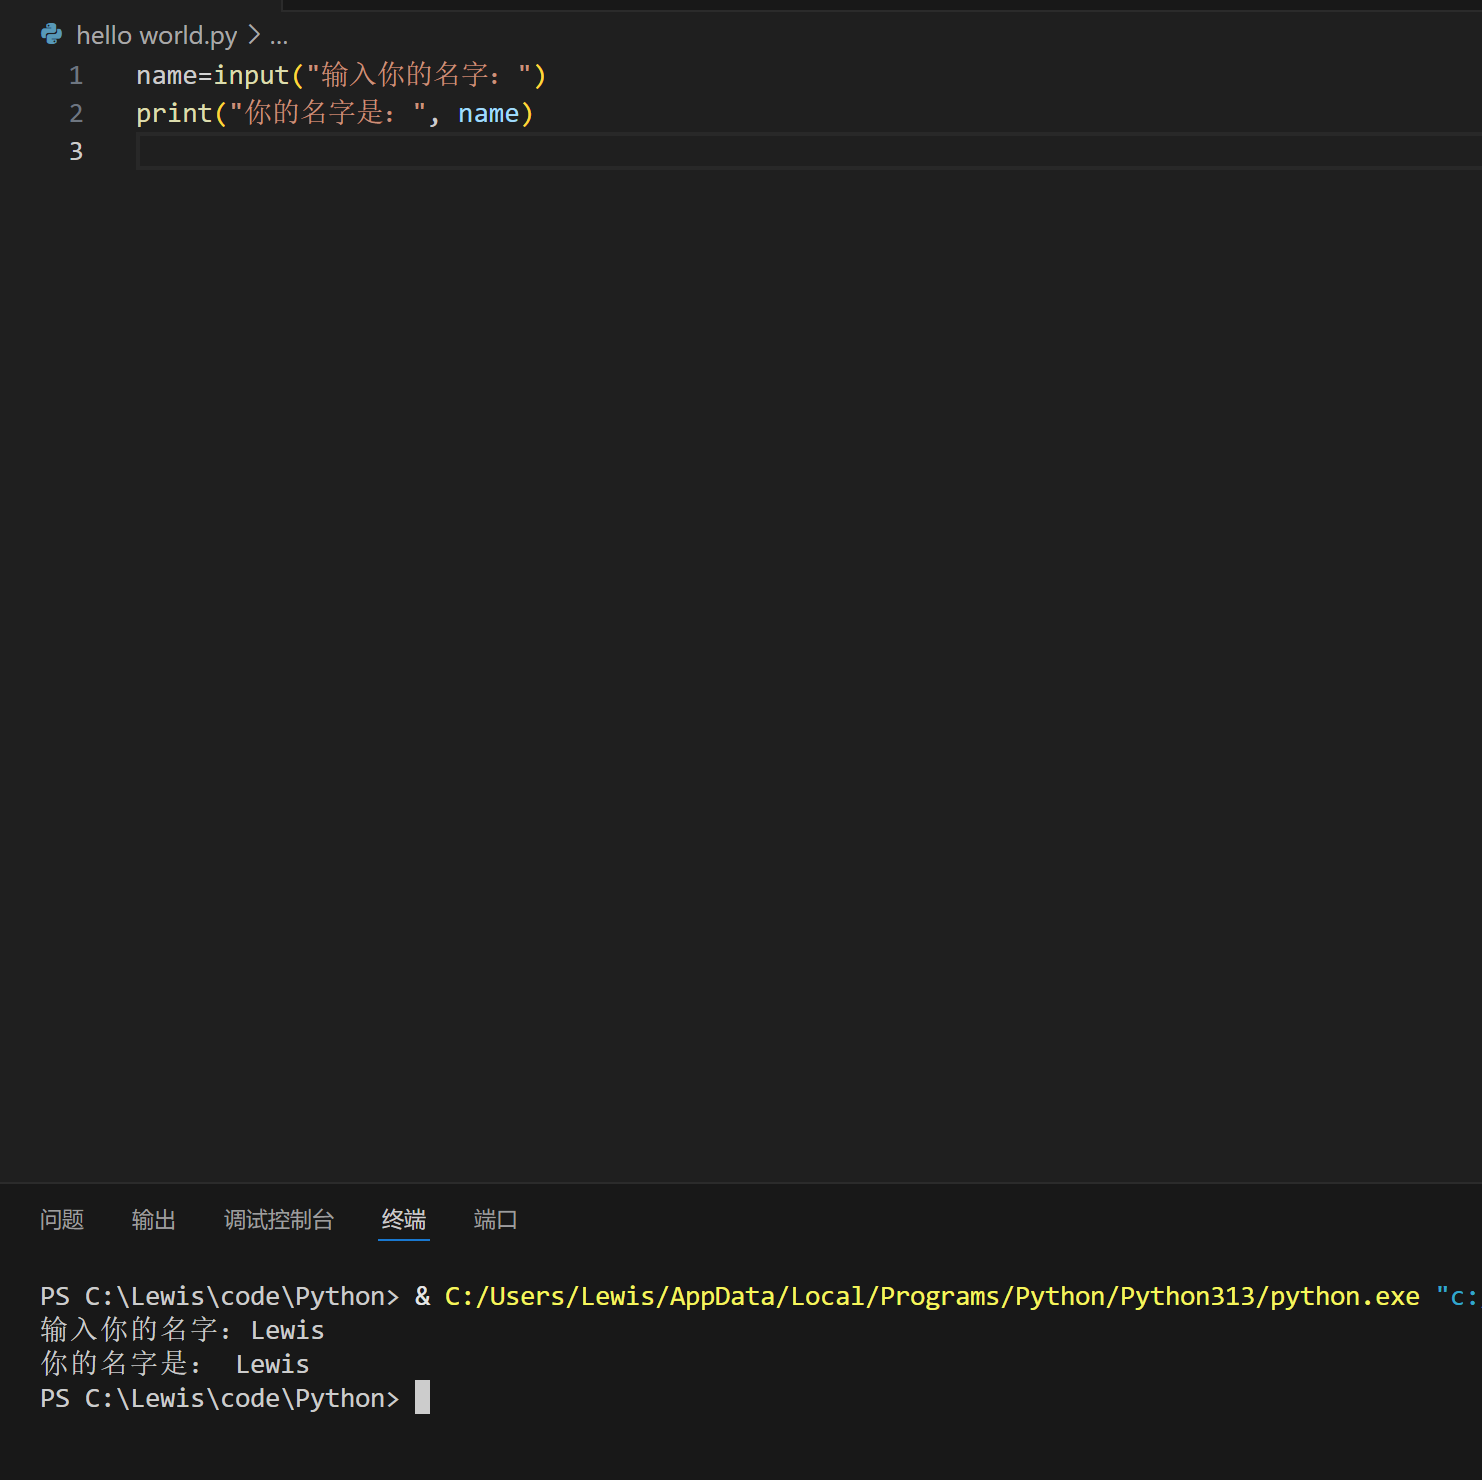Select the 终端 tab
The width and height of the screenshot is (1482, 1480).
click(x=404, y=1220)
